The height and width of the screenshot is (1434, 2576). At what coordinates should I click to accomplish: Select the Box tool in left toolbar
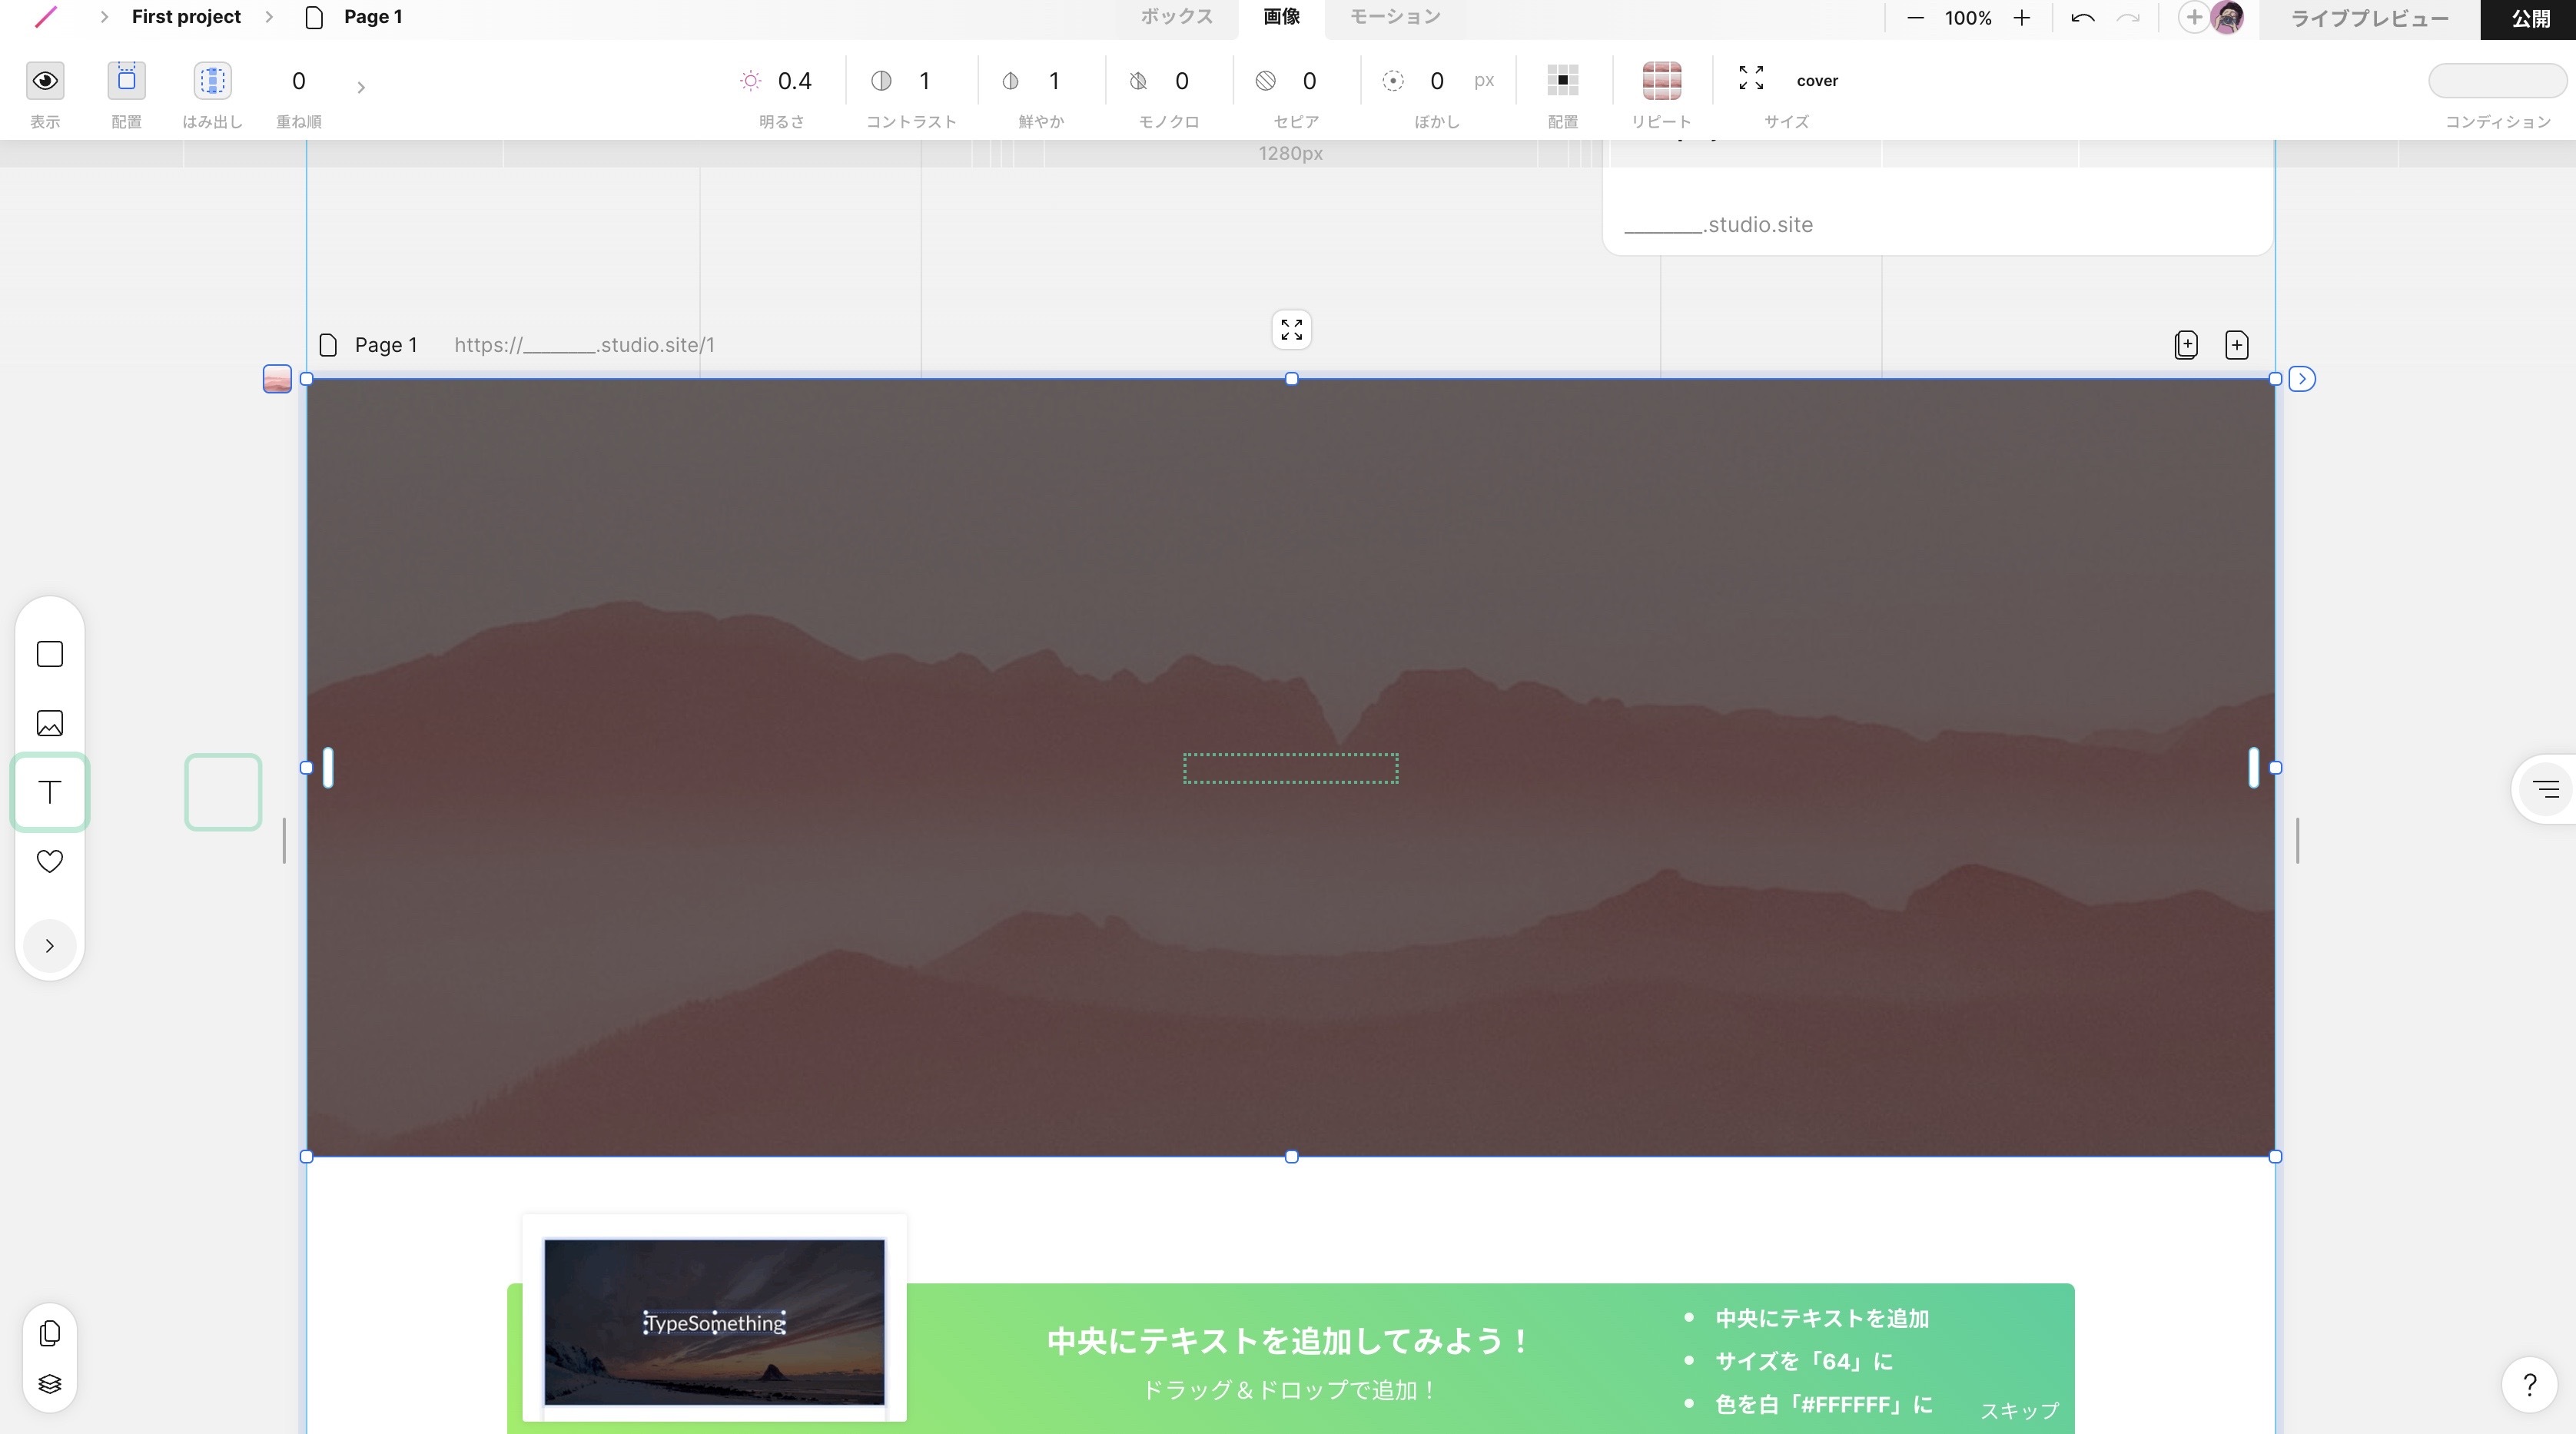point(49,654)
